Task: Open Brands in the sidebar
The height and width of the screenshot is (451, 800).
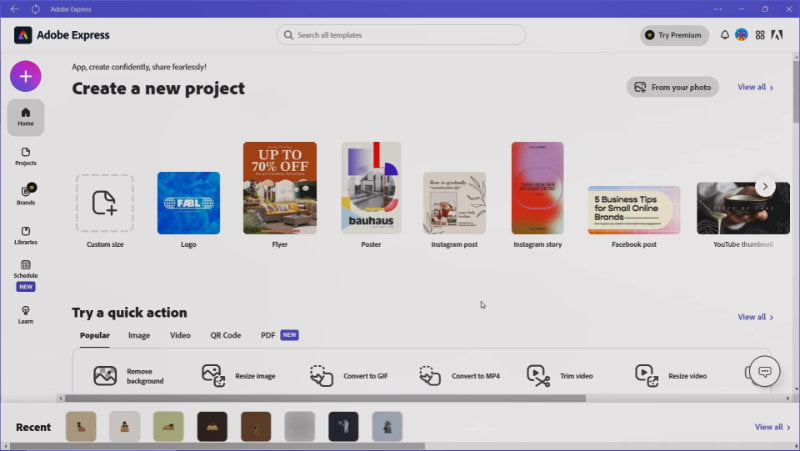Action: [x=26, y=195]
